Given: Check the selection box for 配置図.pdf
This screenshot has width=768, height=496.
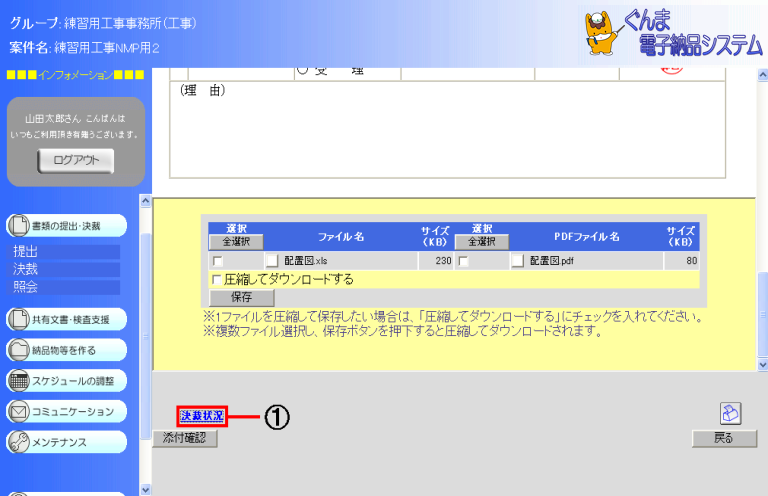Looking at the screenshot, I should (x=463, y=261).
